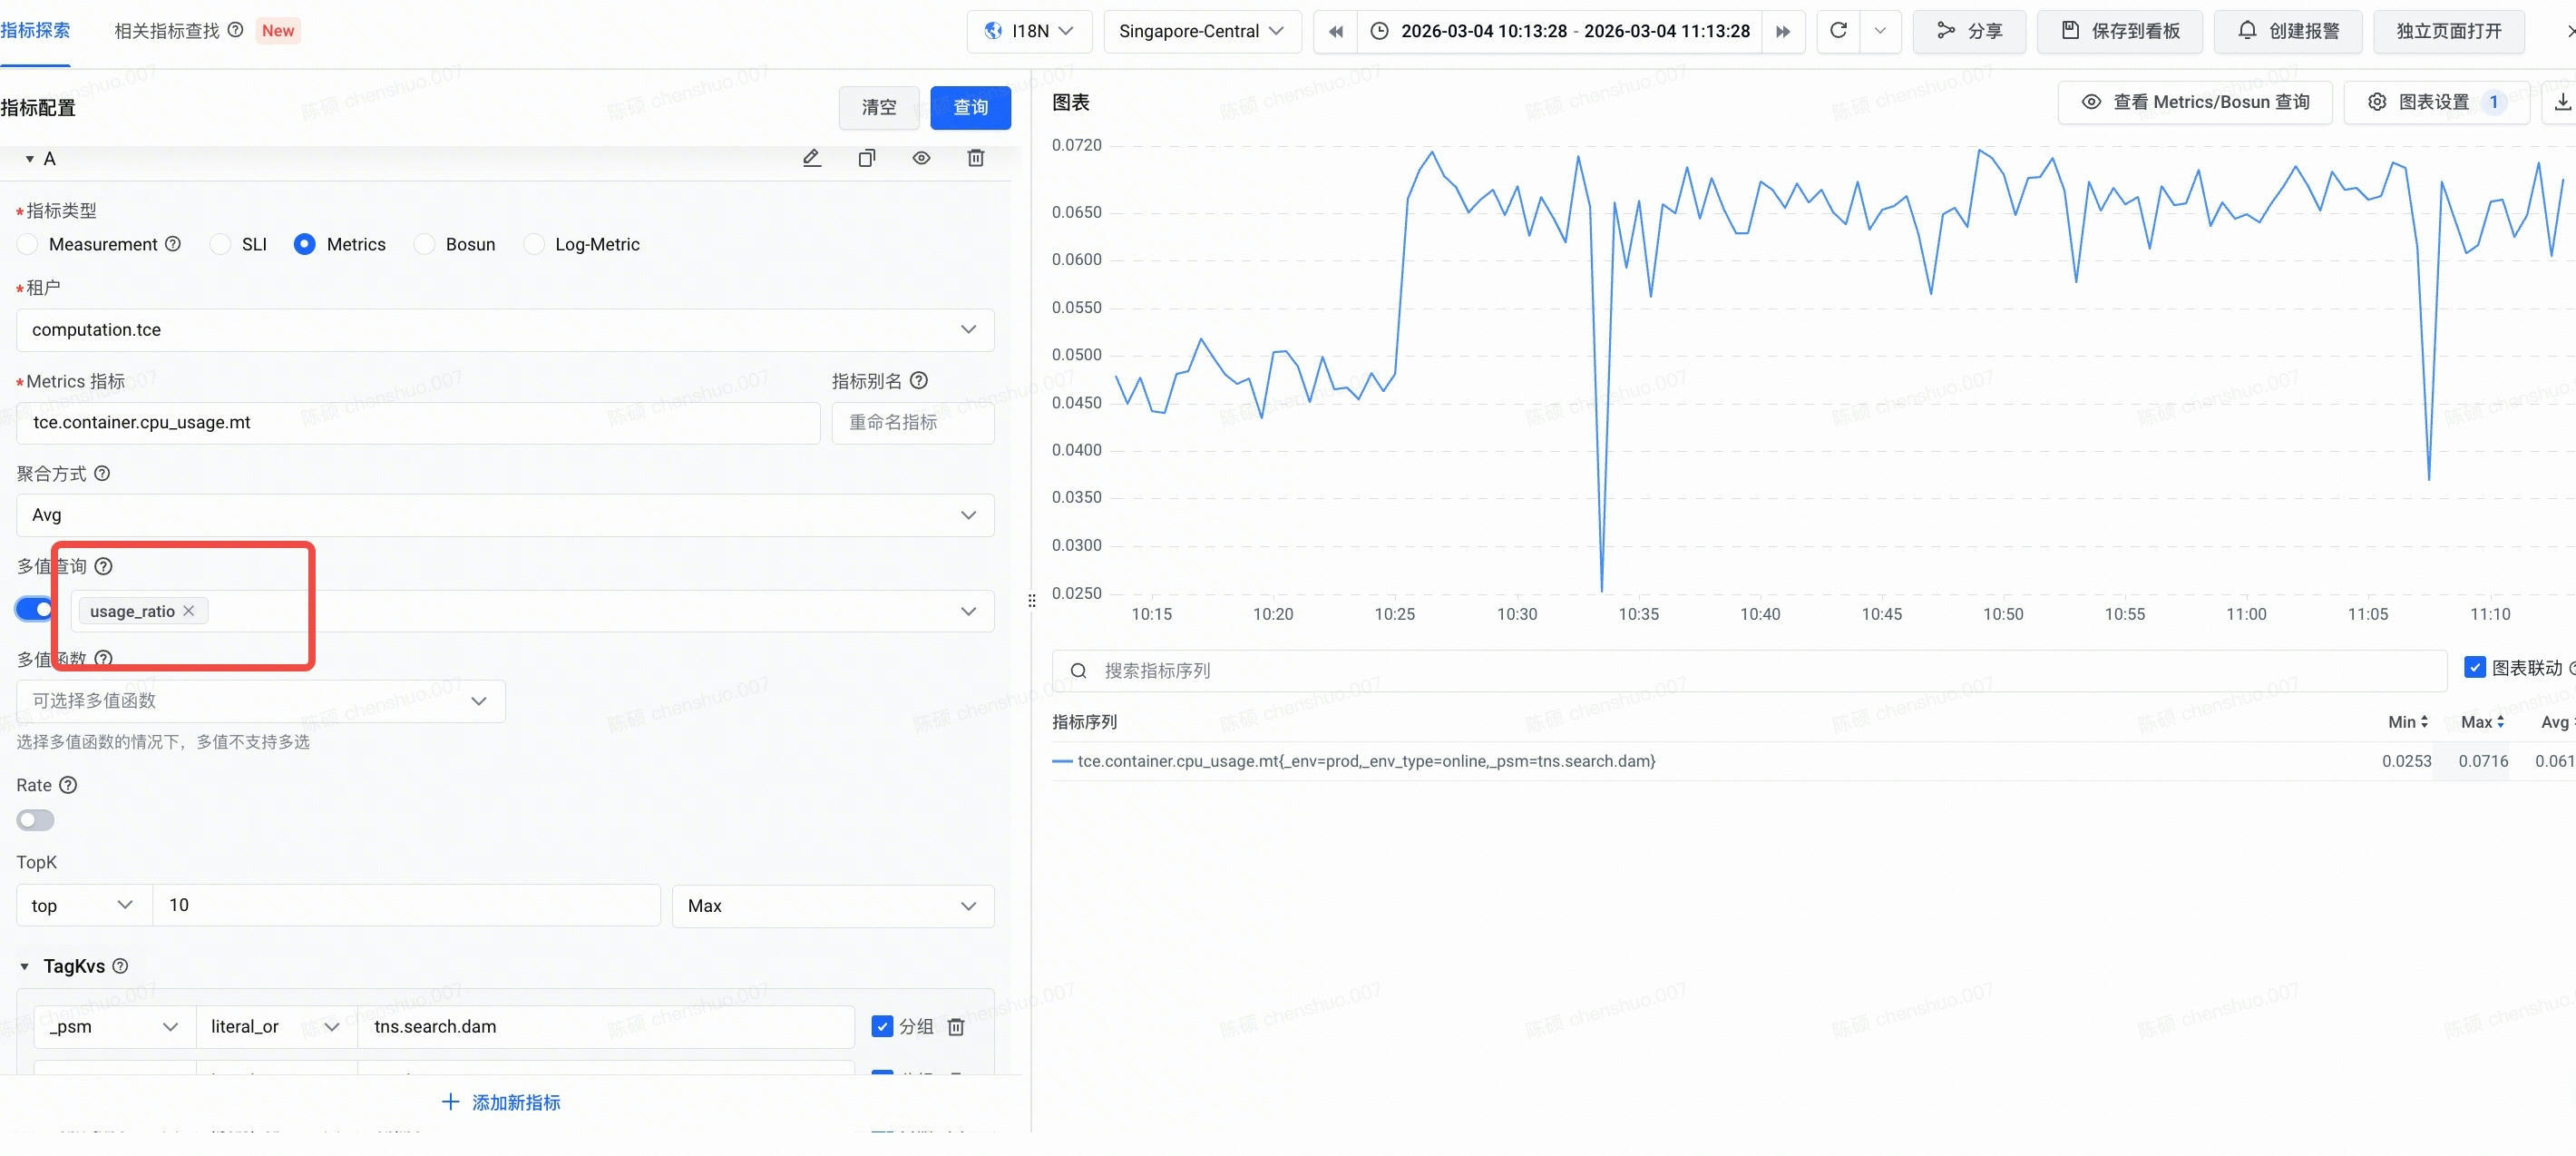Screen dimensions: 2576x1156
Task: Click 添加新指标 to add a metric
Action: (x=501, y=1102)
